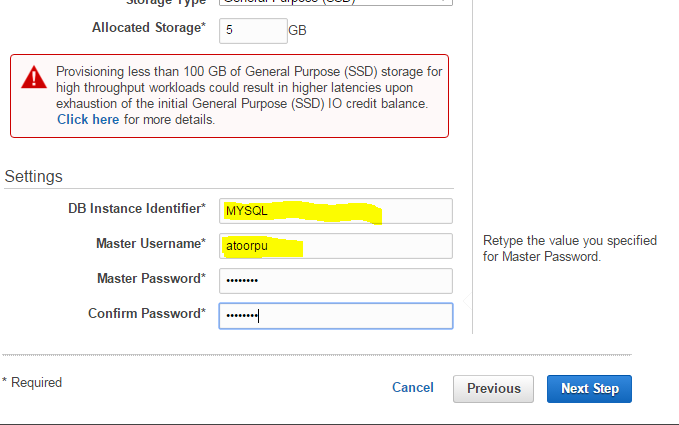The image size is (679, 425).
Task: Click the '* Required' footnote
Action: (x=32, y=382)
